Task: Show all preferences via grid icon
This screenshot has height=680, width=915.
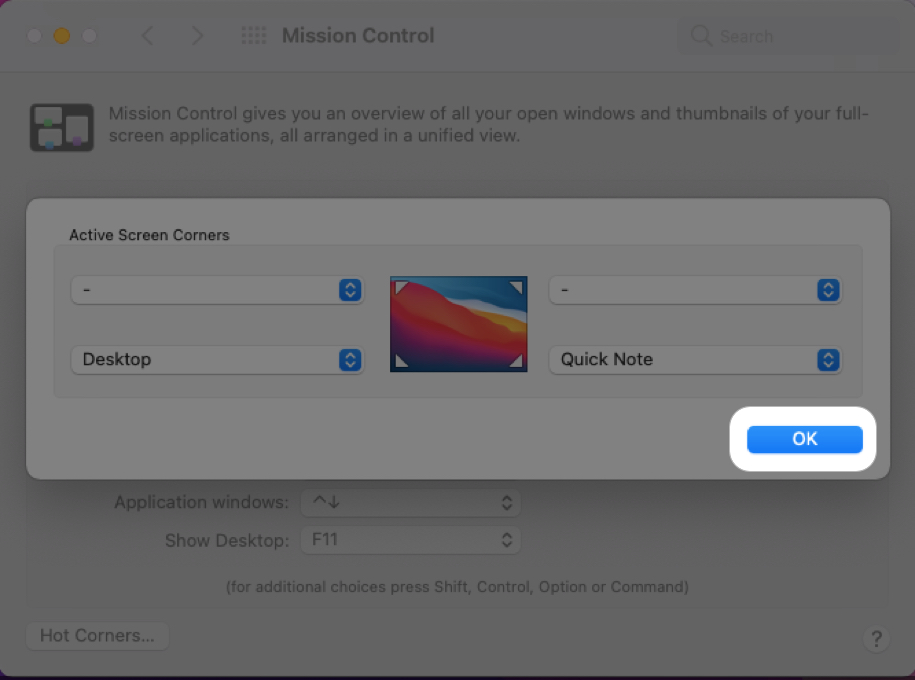Action: (254, 36)
